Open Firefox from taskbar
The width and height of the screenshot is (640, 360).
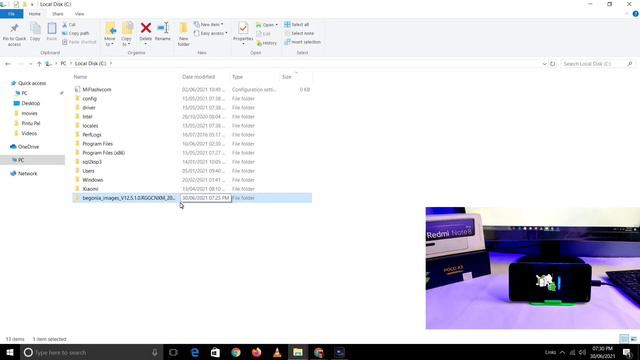pos(256,352)
